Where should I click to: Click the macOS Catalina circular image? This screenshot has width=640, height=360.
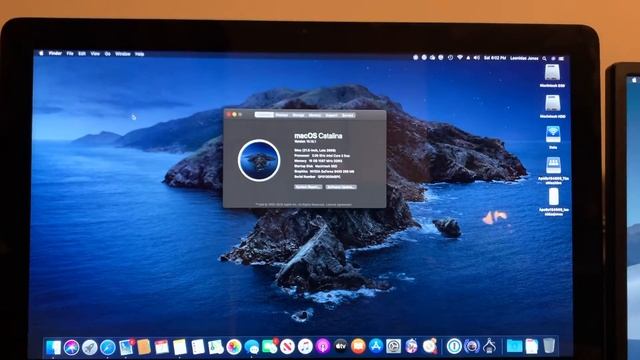tap(259, 160)
